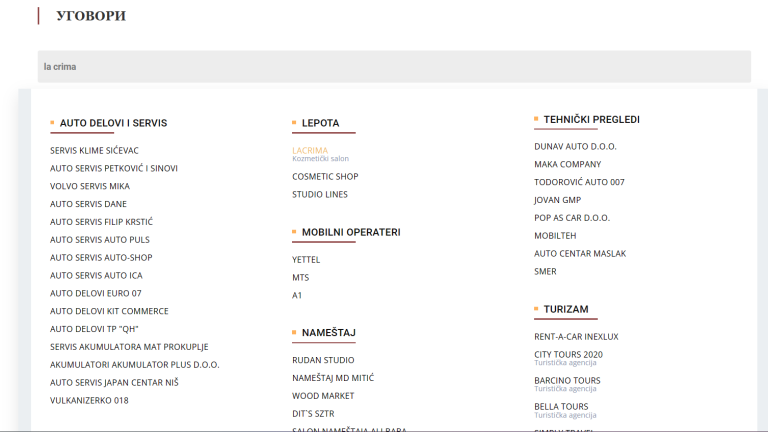This screenshot has width=768, height=432.
Task: Select VULKANIZERKO 018 entry
Action: pyautogui.click(x=89, y=401)
